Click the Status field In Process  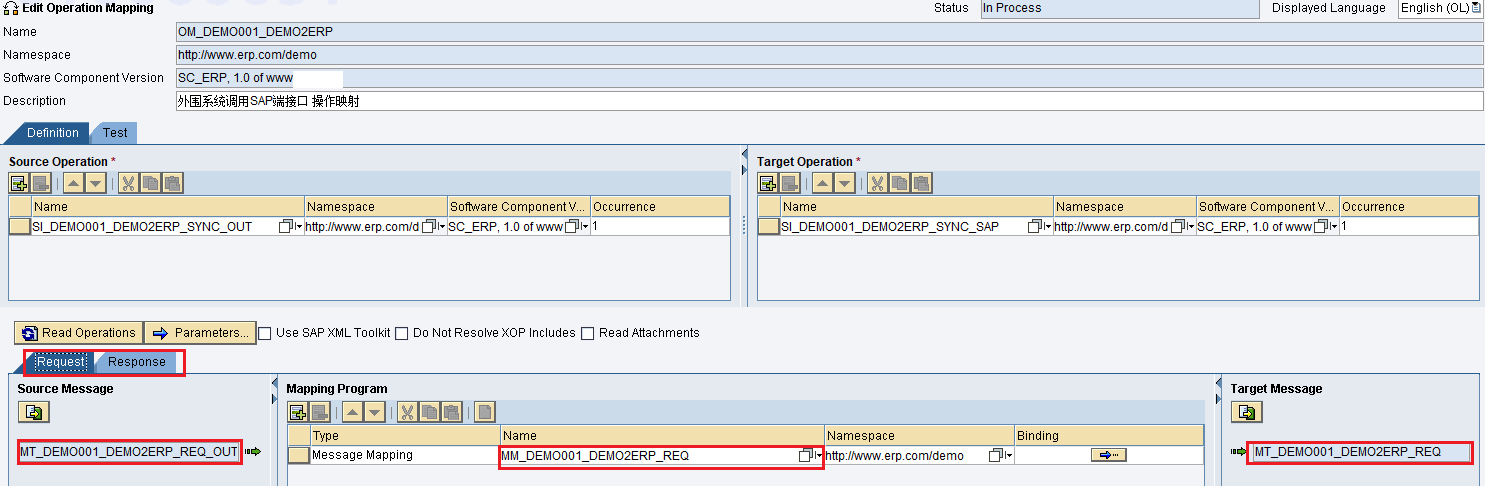[x=1120, y=8]
